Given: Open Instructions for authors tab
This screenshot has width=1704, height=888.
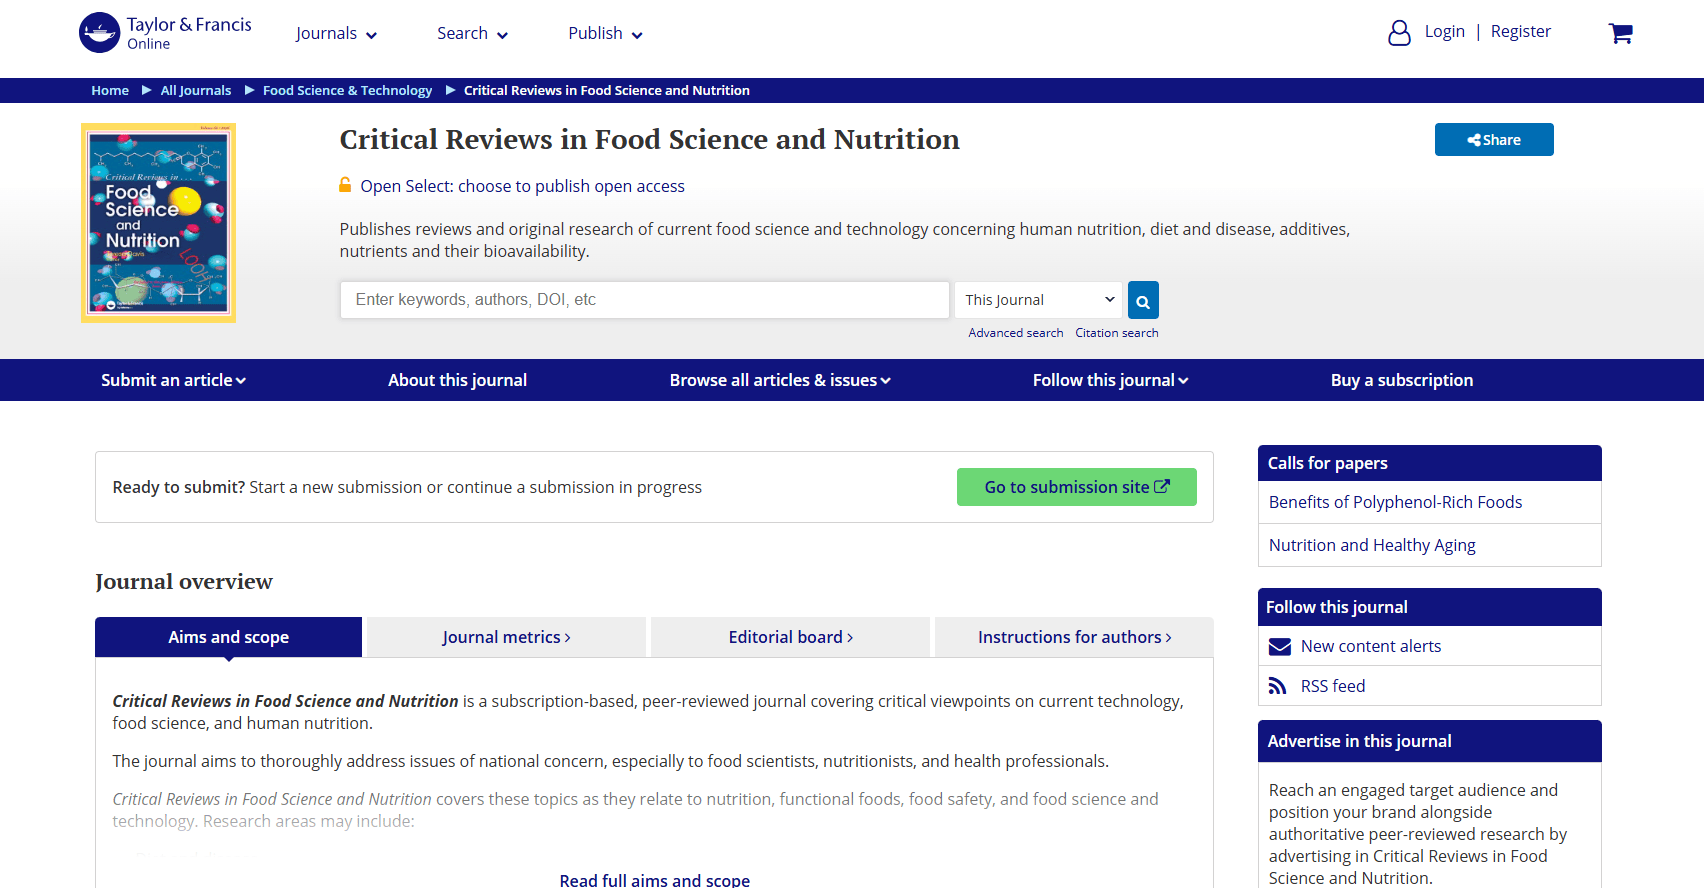Looking at the screenshot, I should [x=1074, y=637].
